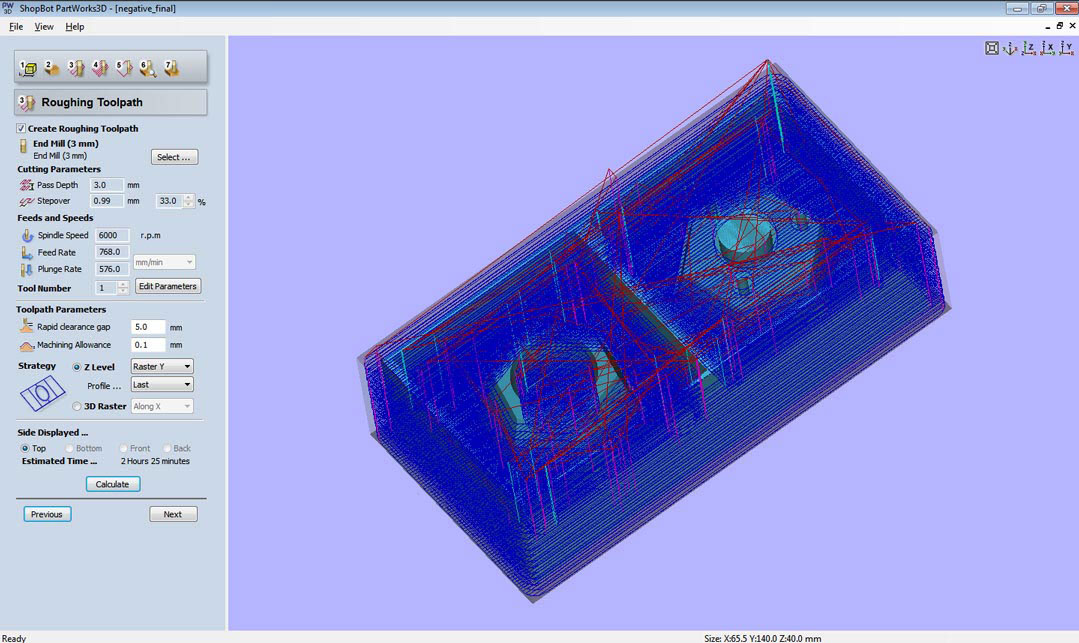Click the Machining Allowance field
The width and height of the screenshot is (1079, 643).
pos(148,345)
